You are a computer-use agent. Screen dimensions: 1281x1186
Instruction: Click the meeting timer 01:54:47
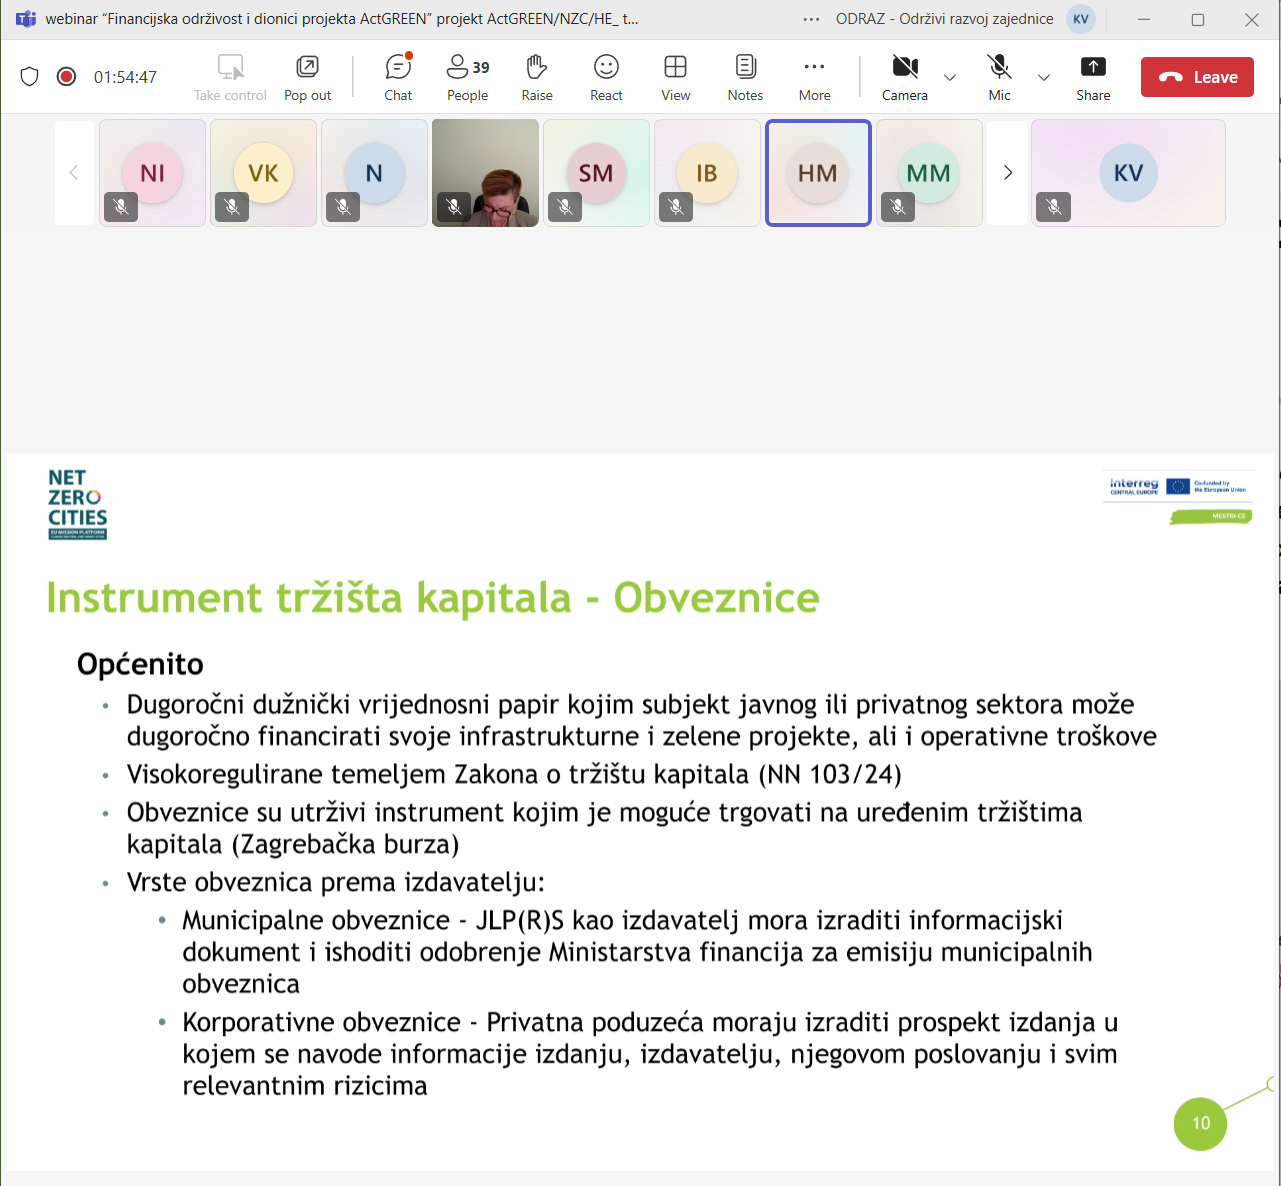125,77
